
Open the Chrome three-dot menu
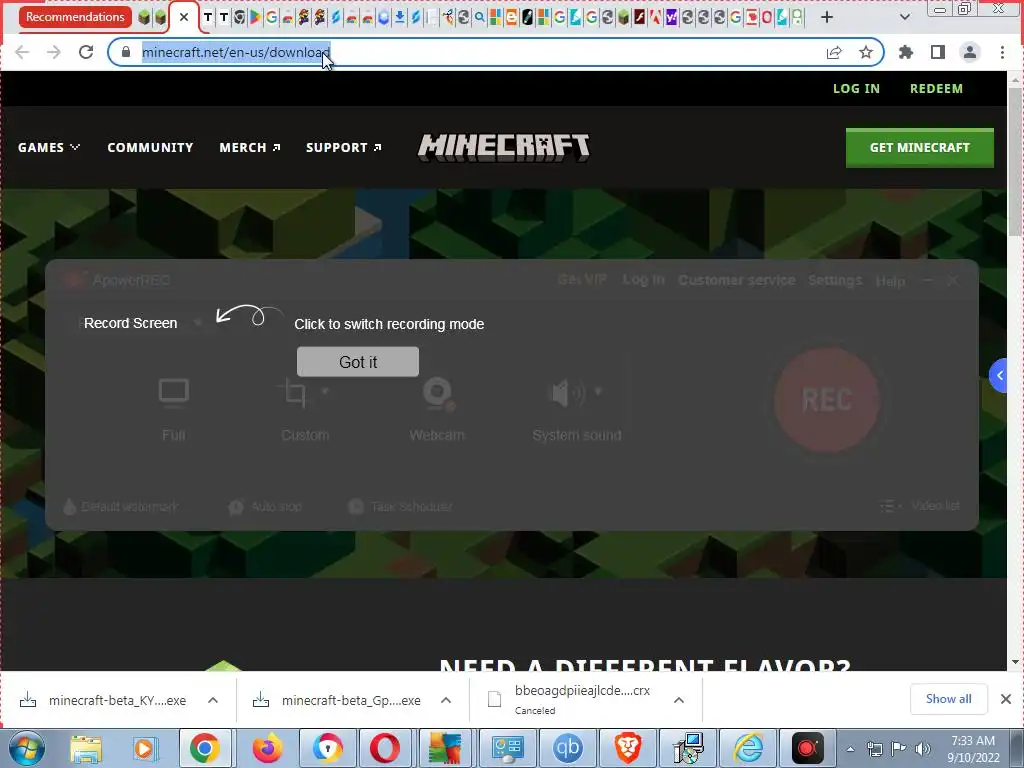(x=1002, y=52)
